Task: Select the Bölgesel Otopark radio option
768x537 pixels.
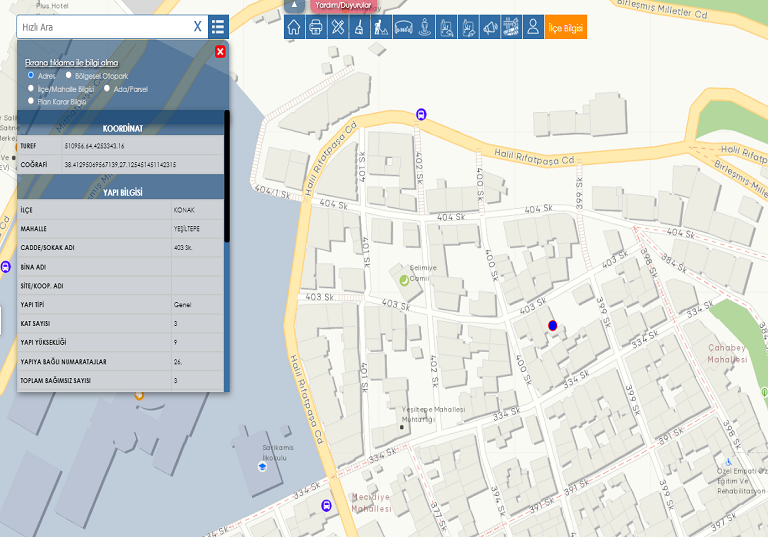Action: (x=69, y=75)
